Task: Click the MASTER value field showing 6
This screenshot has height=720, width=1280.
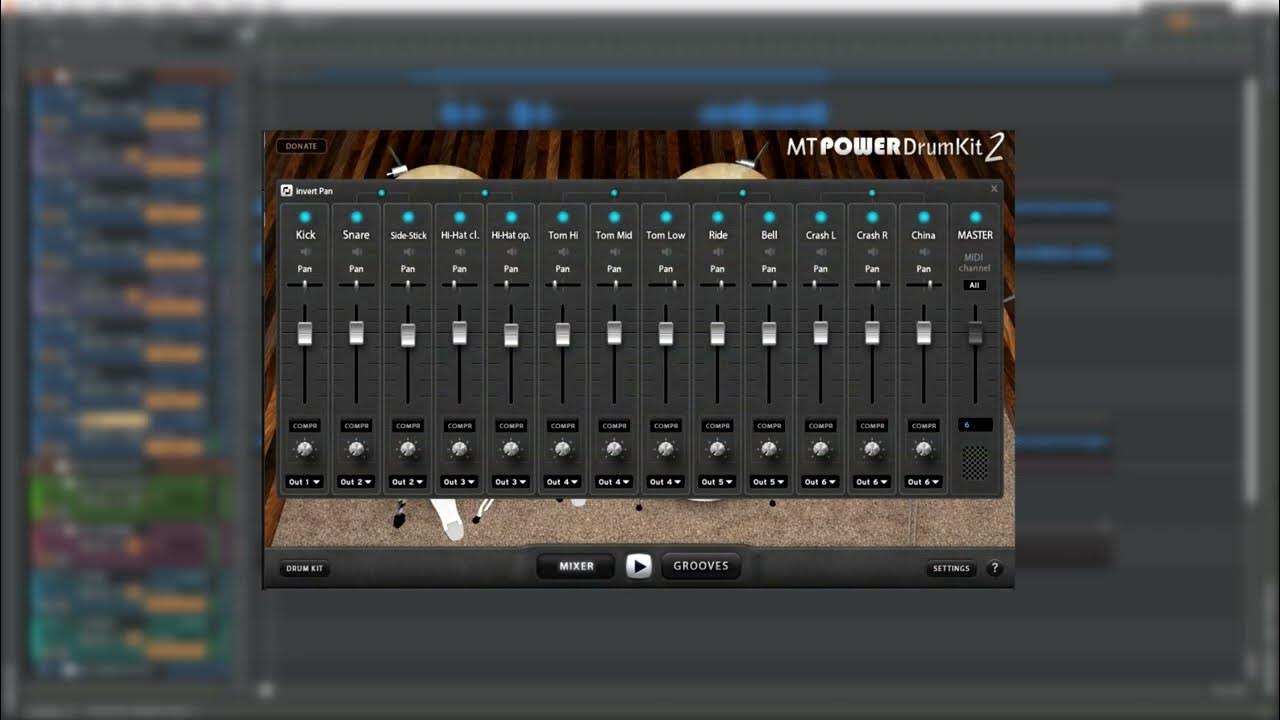Action: (x=975, y=425)
